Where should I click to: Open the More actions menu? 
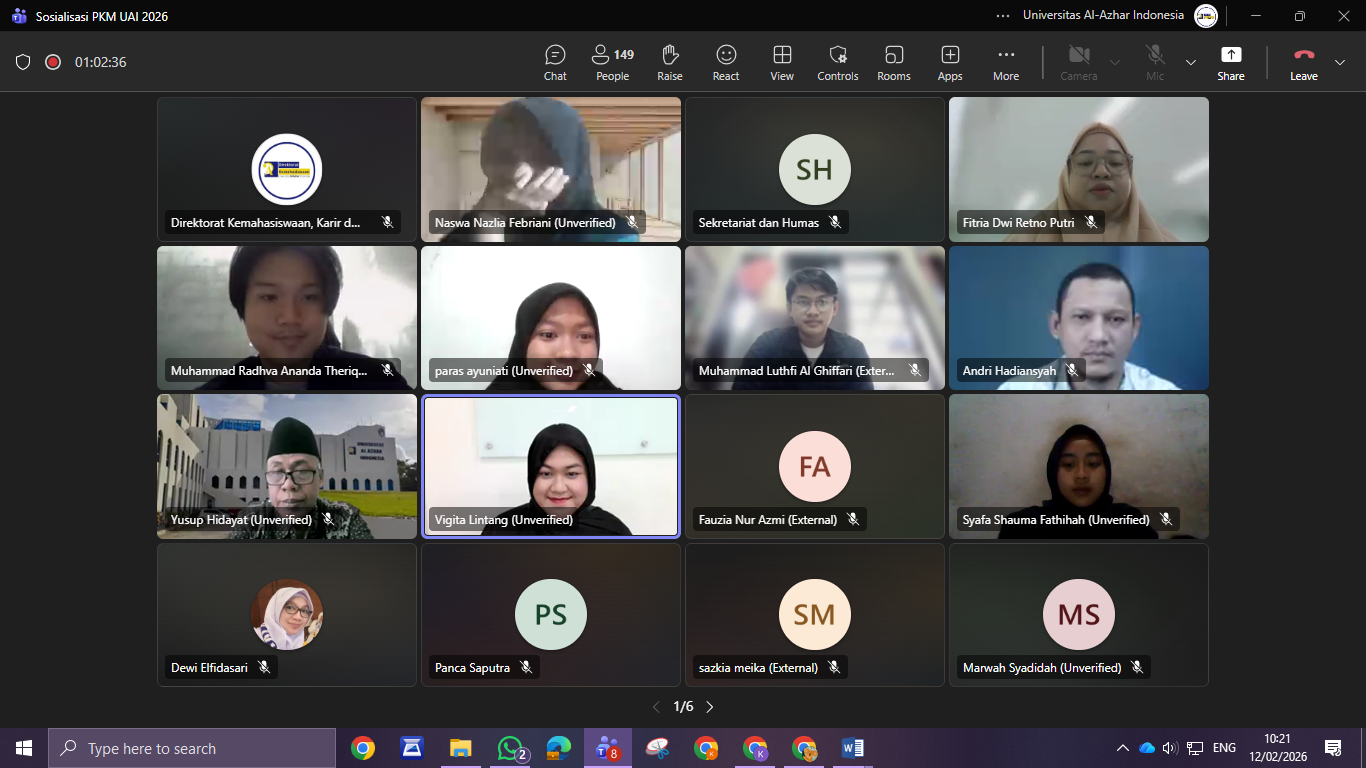1006,62
